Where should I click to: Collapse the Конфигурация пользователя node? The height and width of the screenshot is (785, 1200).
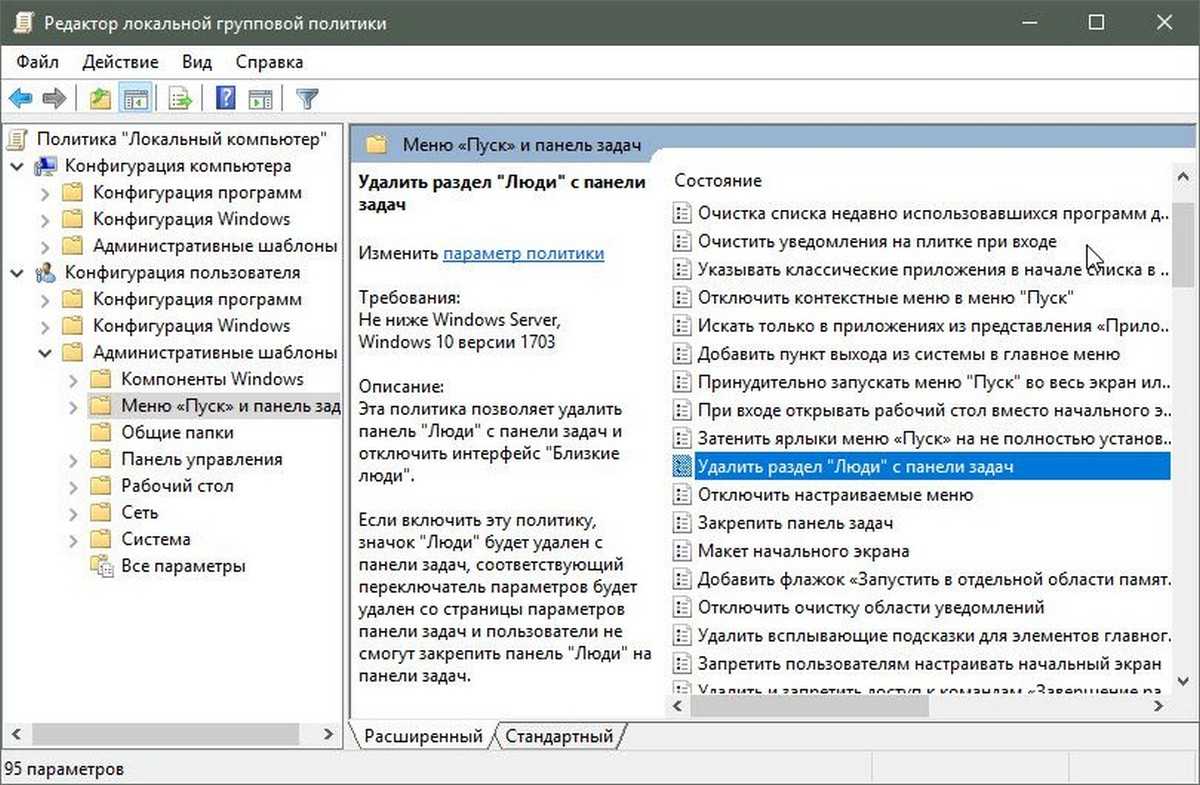click(x=16, y=273)
